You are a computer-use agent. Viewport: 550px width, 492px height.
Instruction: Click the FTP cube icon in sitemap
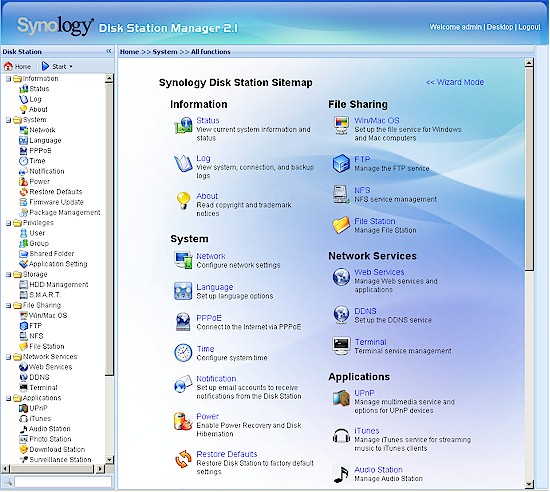click(x=341, y=163)
